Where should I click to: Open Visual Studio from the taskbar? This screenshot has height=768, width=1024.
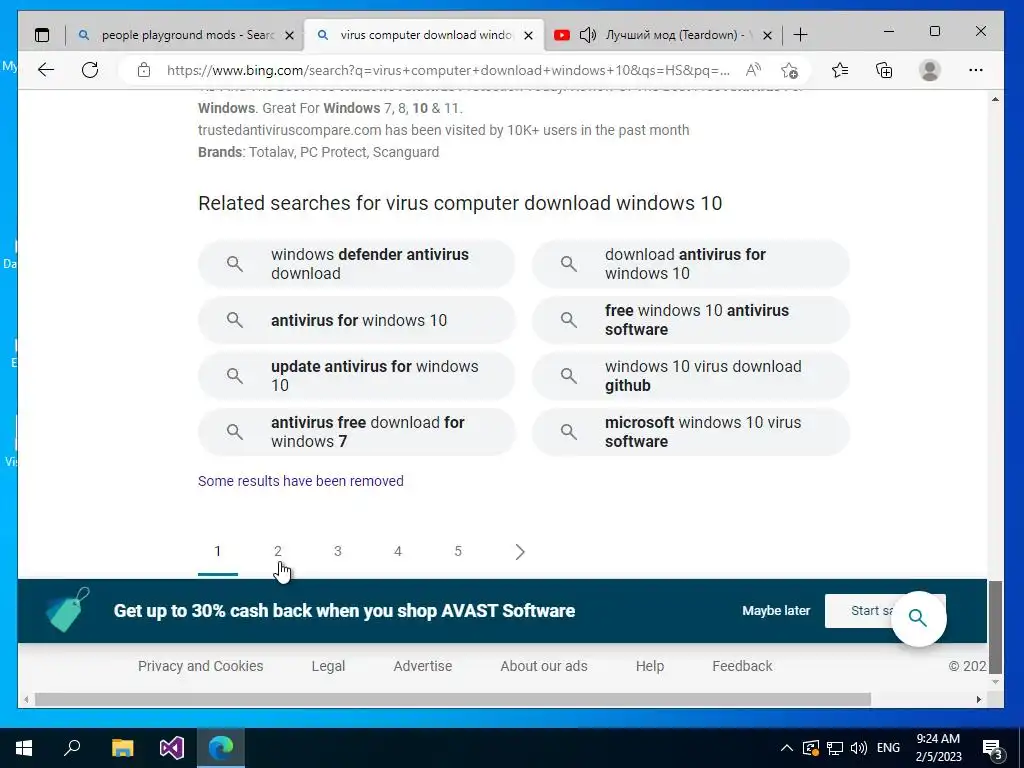click(172, 748)
